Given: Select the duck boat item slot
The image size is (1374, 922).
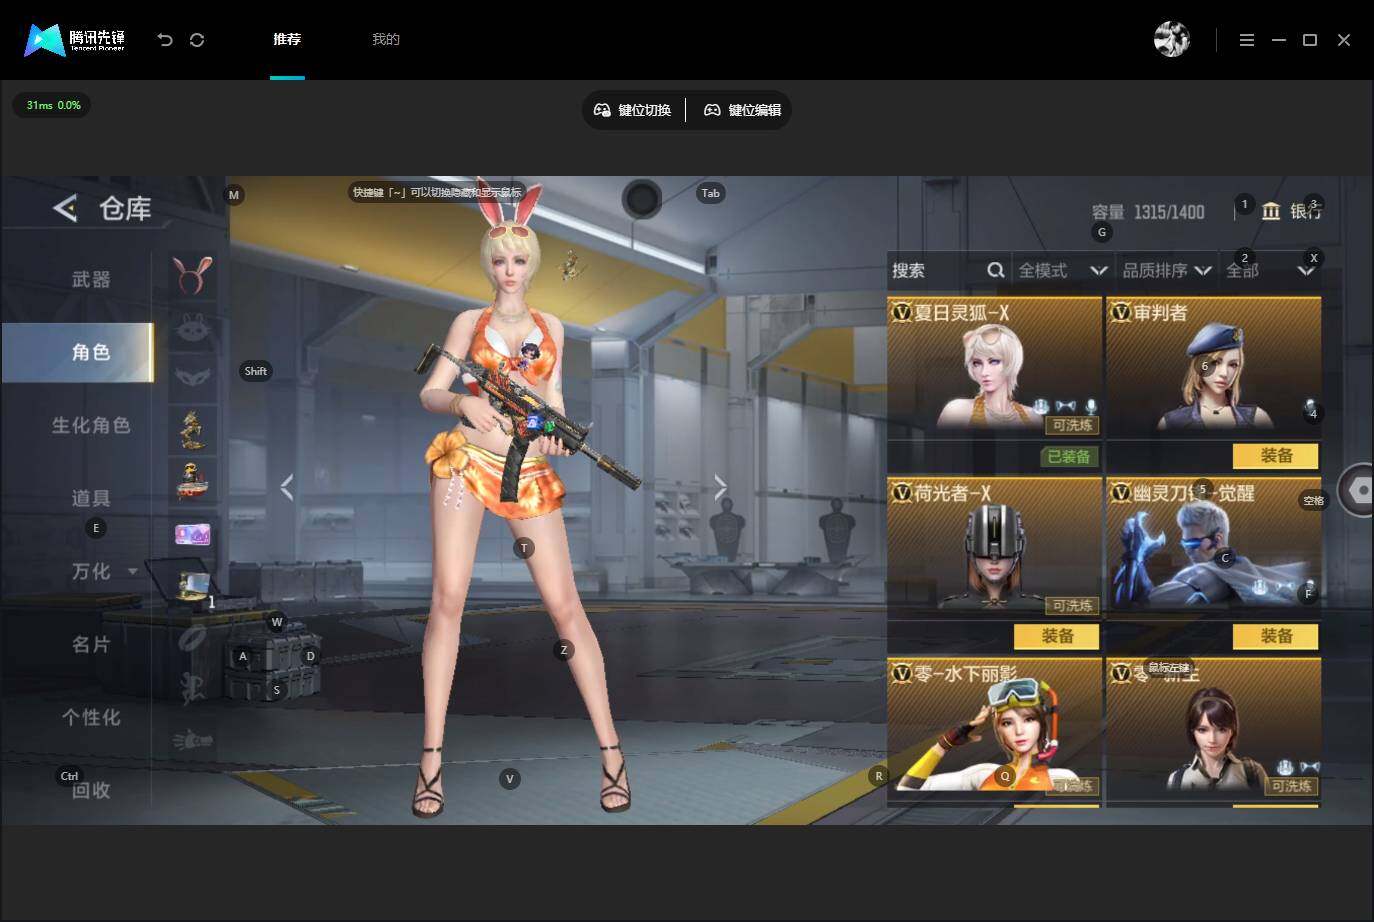Looking at the screenshot, I should (193, 482).
